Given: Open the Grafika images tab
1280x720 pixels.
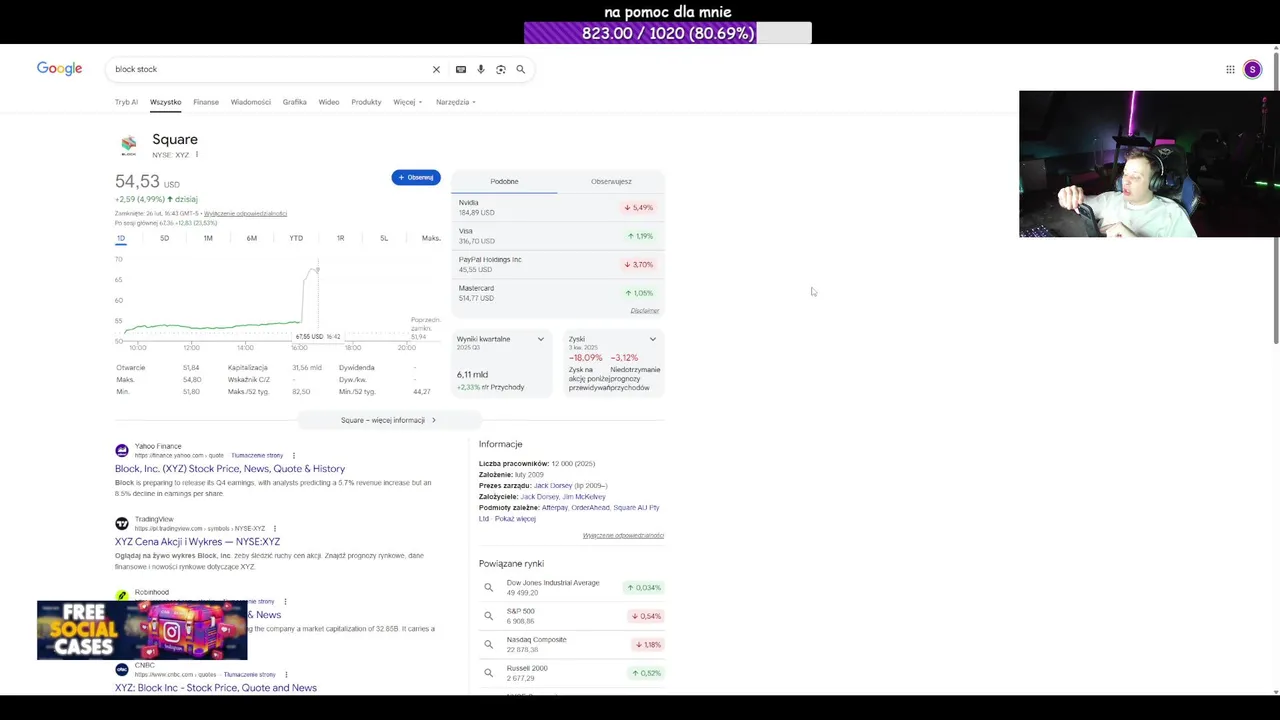Looking at the screenshot, I should tap(294, 102).
